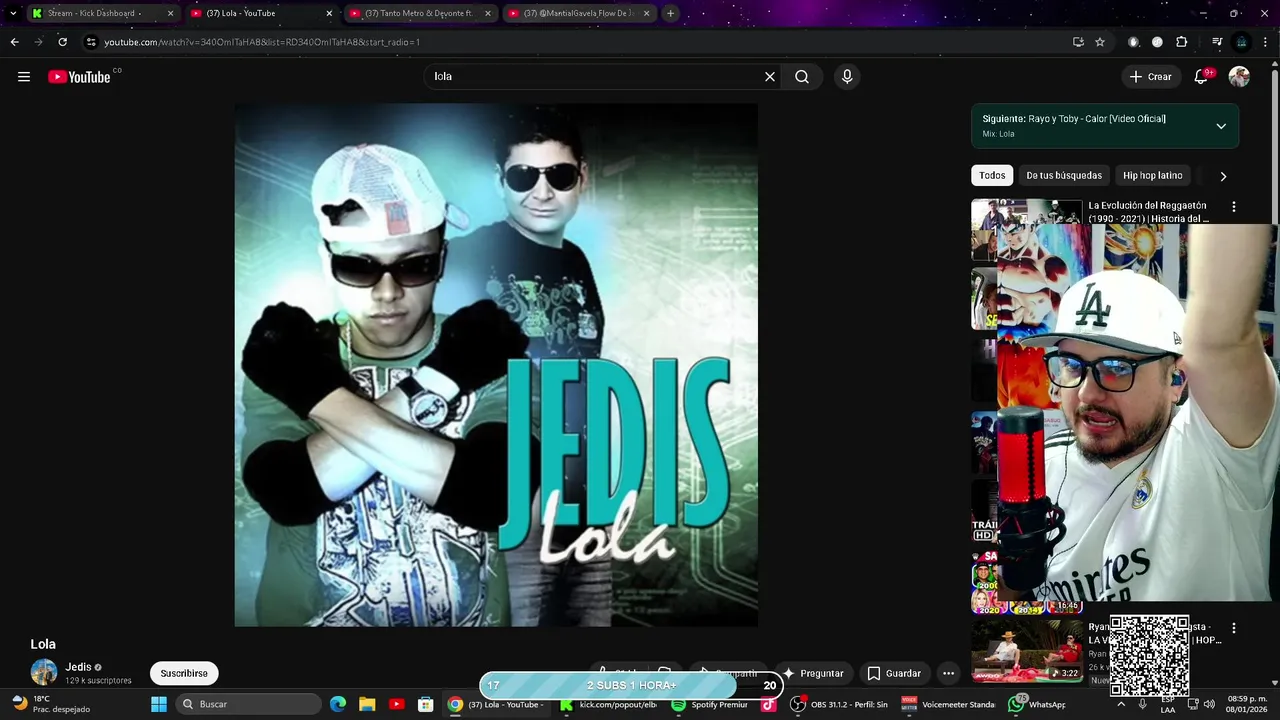1280x720 pixels.
Task: Select the Todos filter chip
Action: point(992,175)
